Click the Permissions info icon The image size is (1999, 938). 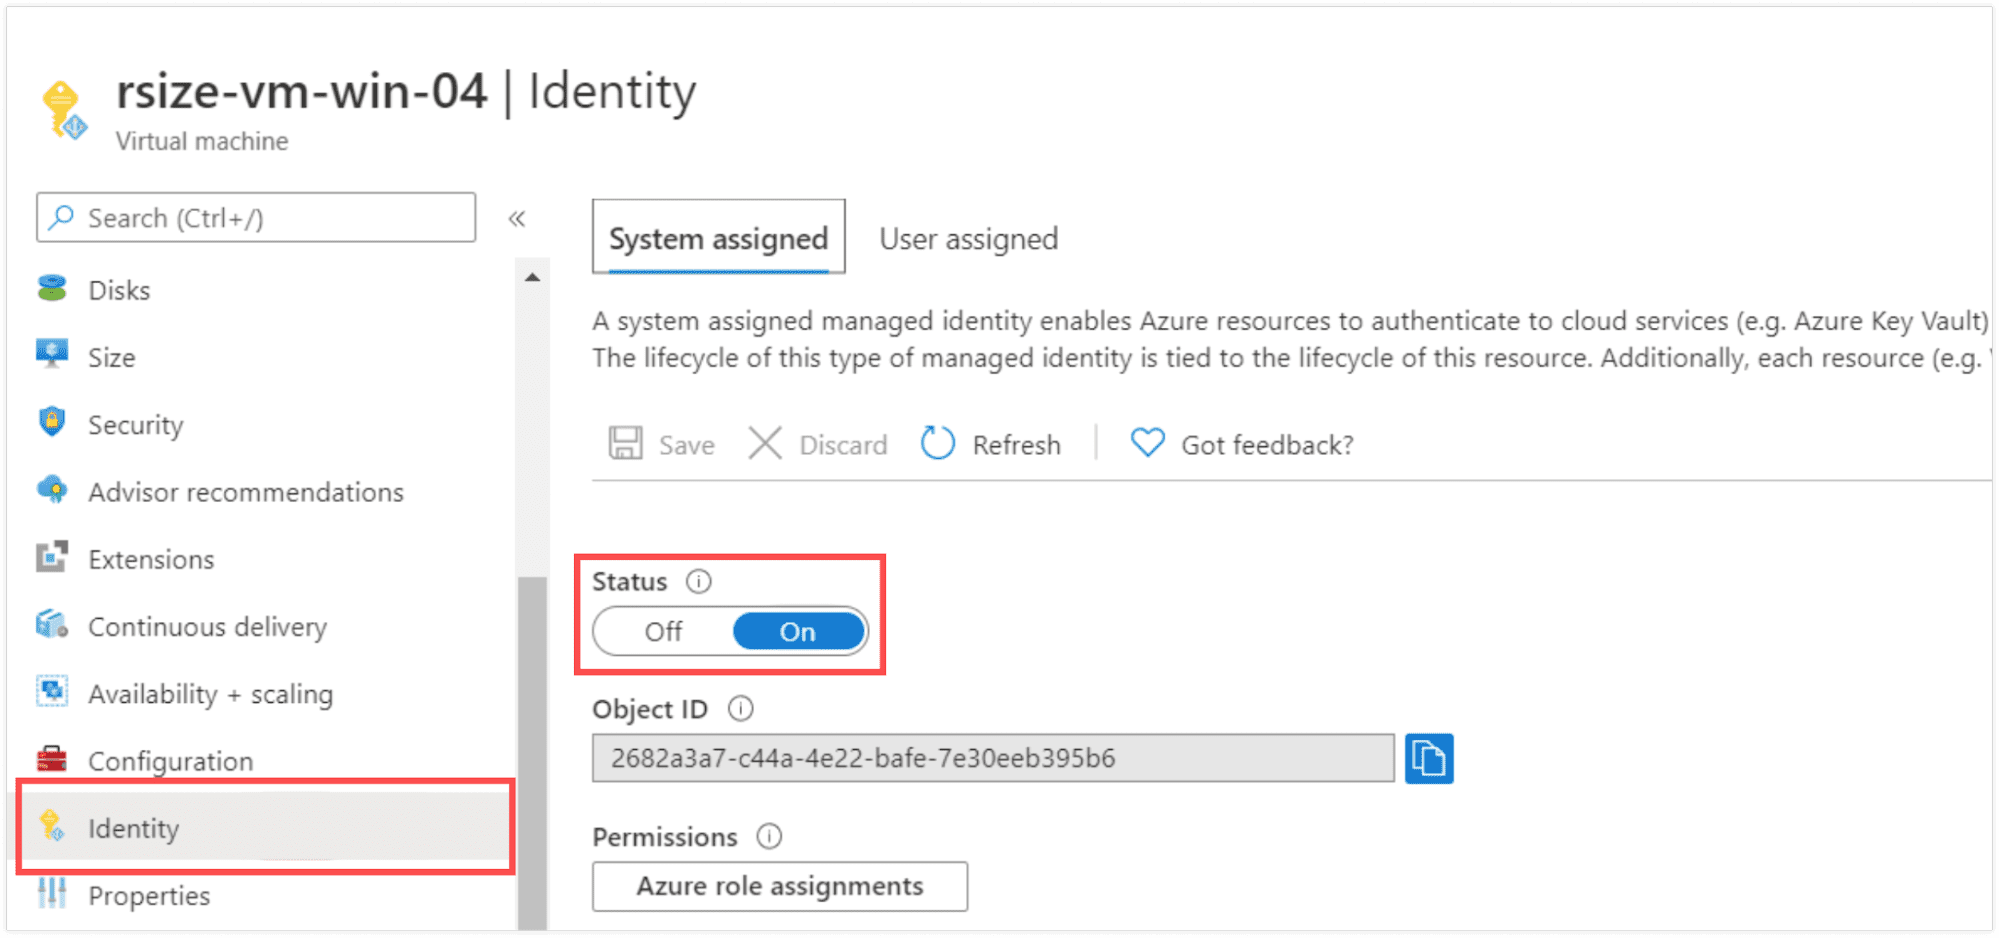768,836
